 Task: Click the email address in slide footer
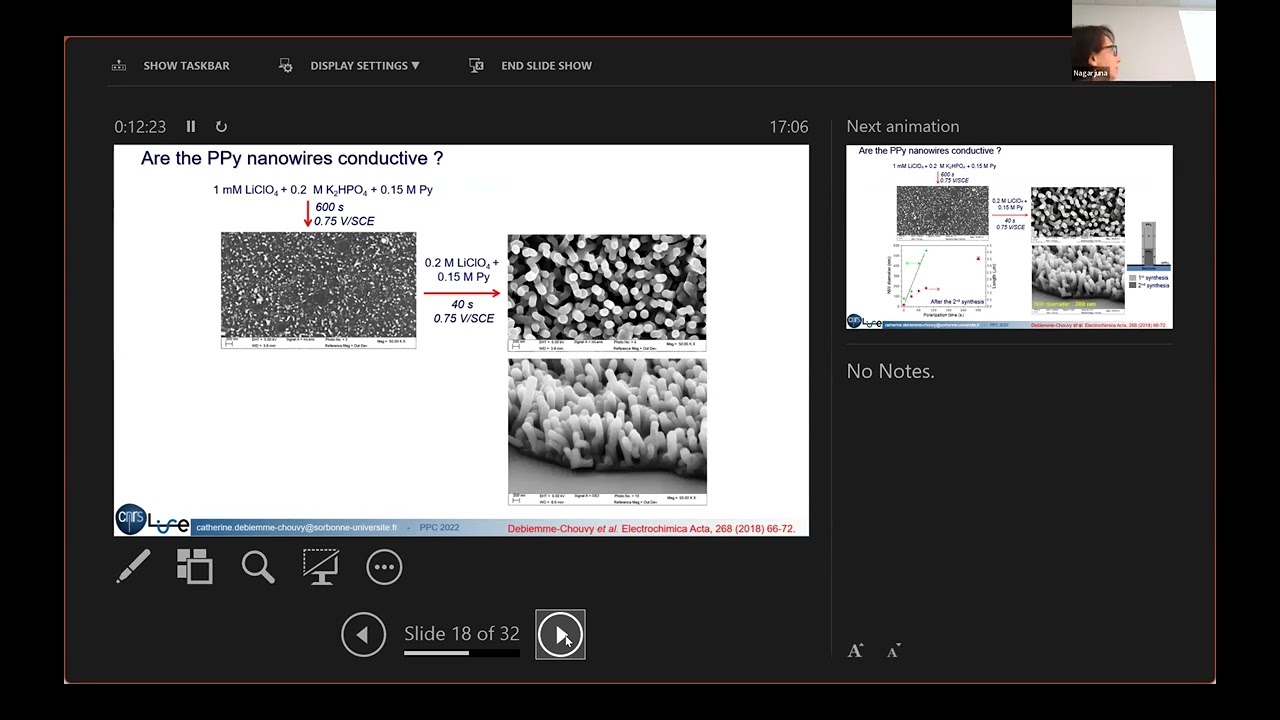click(297, 527)
